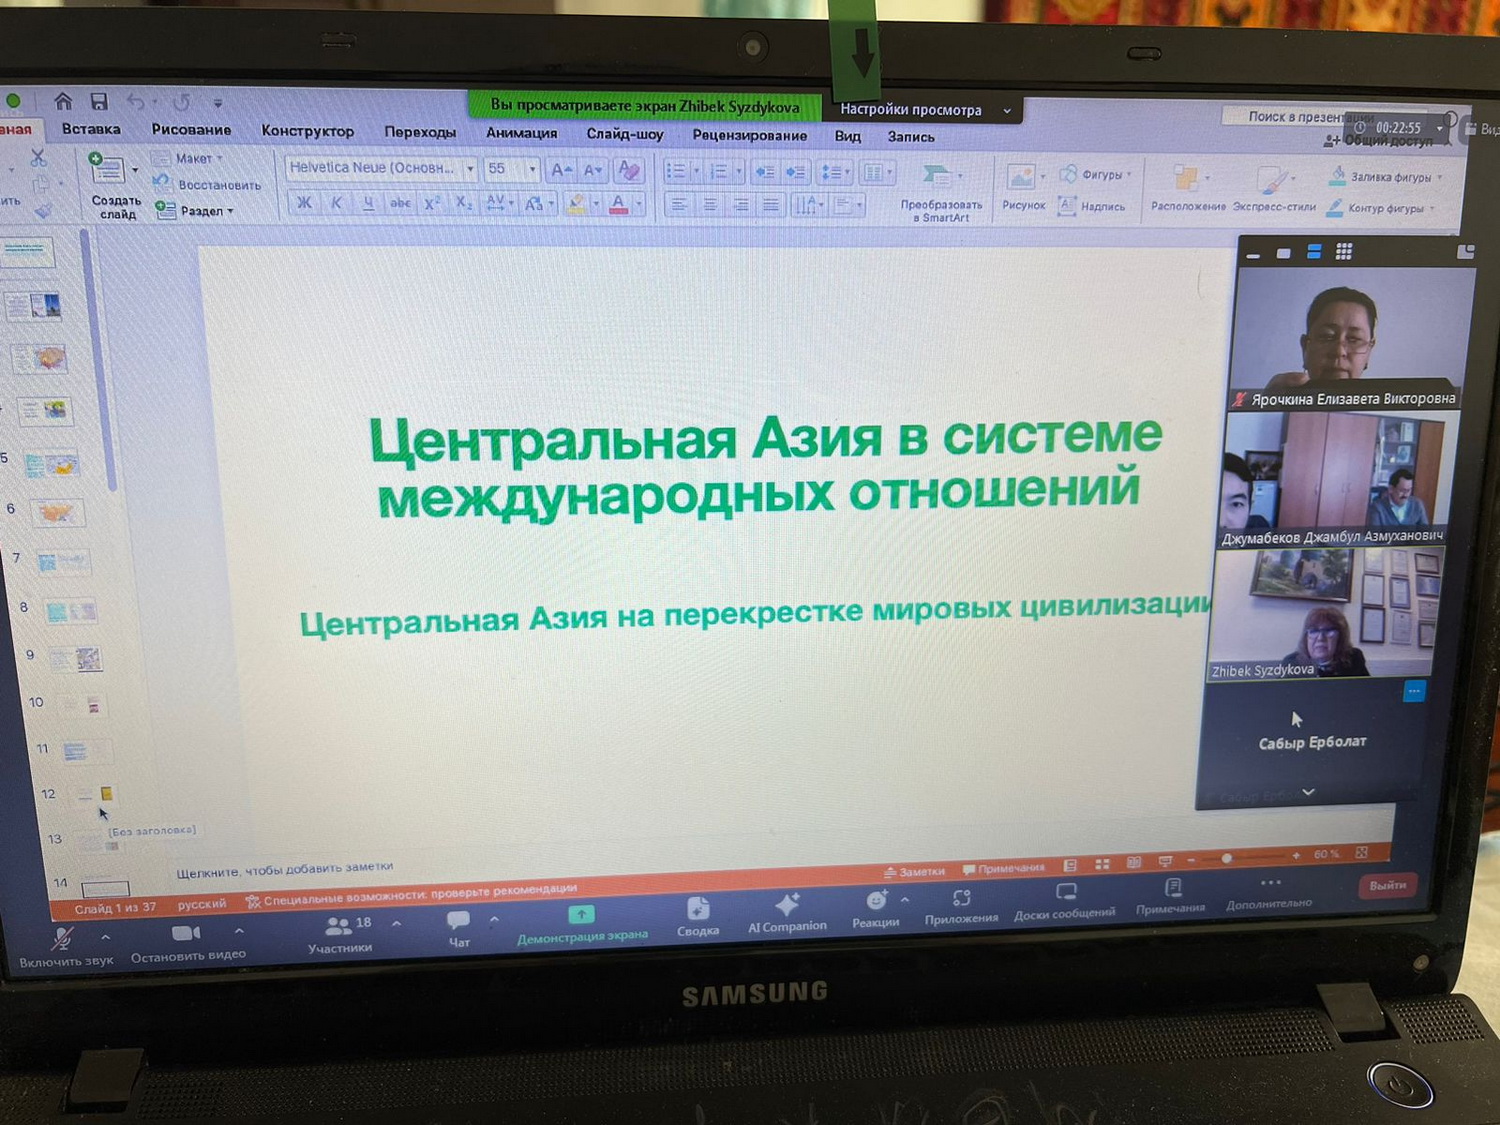Clear formatting with the eraser A icon
This screenshot has height=1125, width=1500.
point(629,170)
